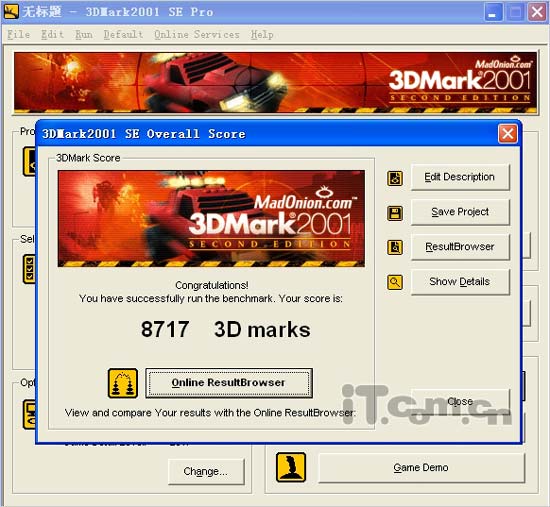Start the Game Demo button
550x507 pixels.
tap(421, 468)
